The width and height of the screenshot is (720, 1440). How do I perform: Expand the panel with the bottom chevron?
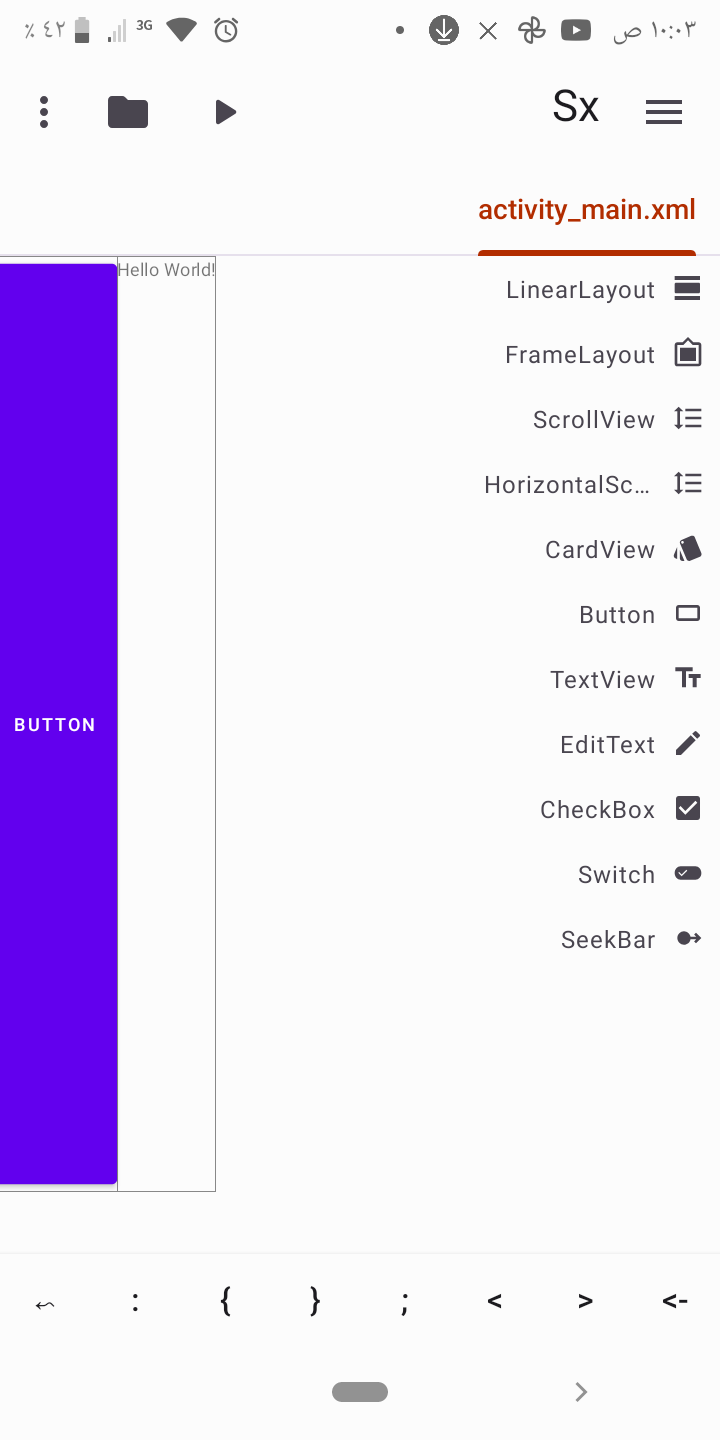point(581,1391)
